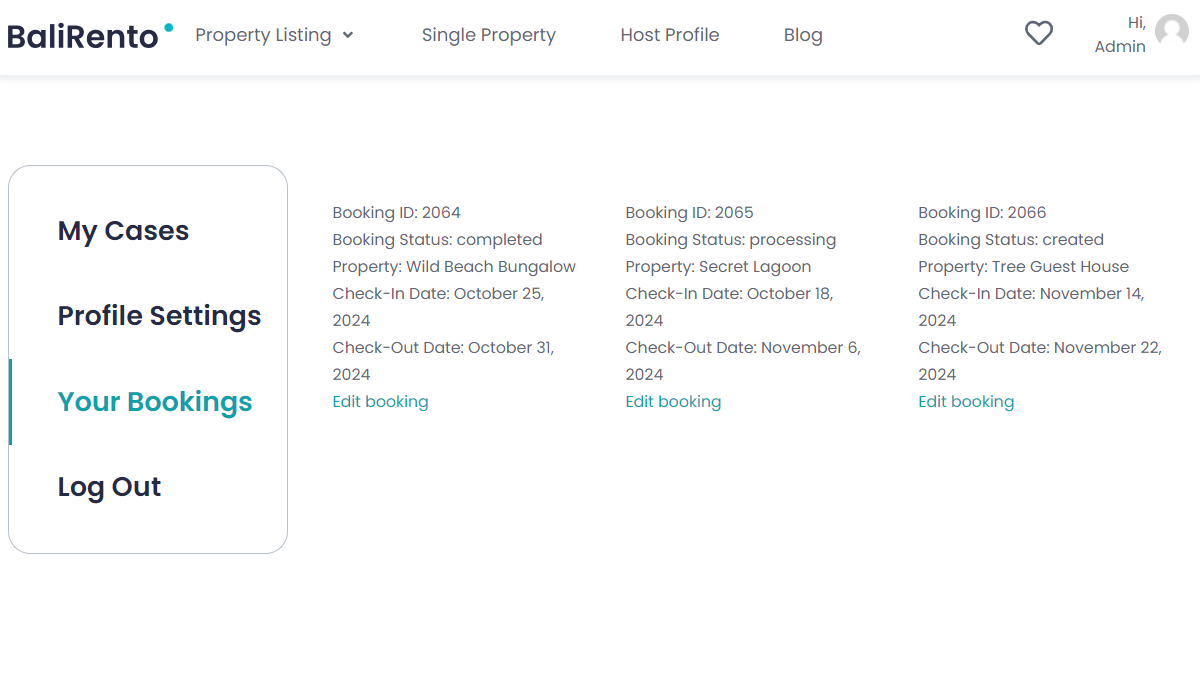Log Out of the account
This screenshot has height=674, width=1200.
(109, 487)
